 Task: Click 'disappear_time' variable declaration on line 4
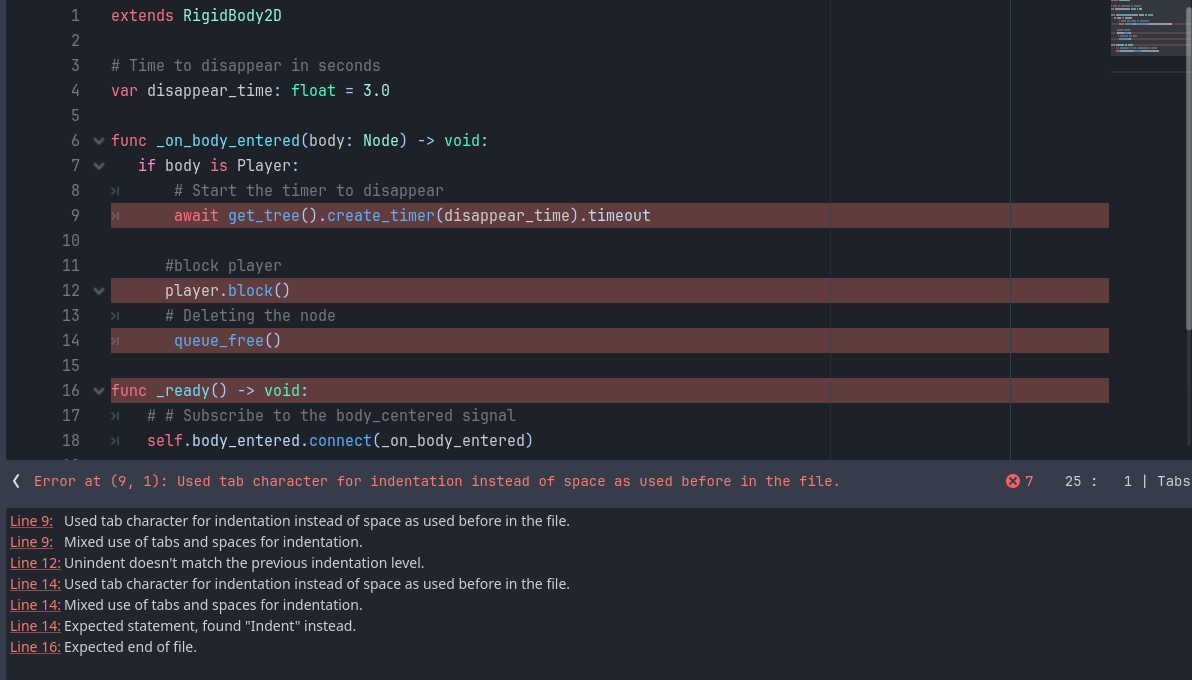point(210,91)
